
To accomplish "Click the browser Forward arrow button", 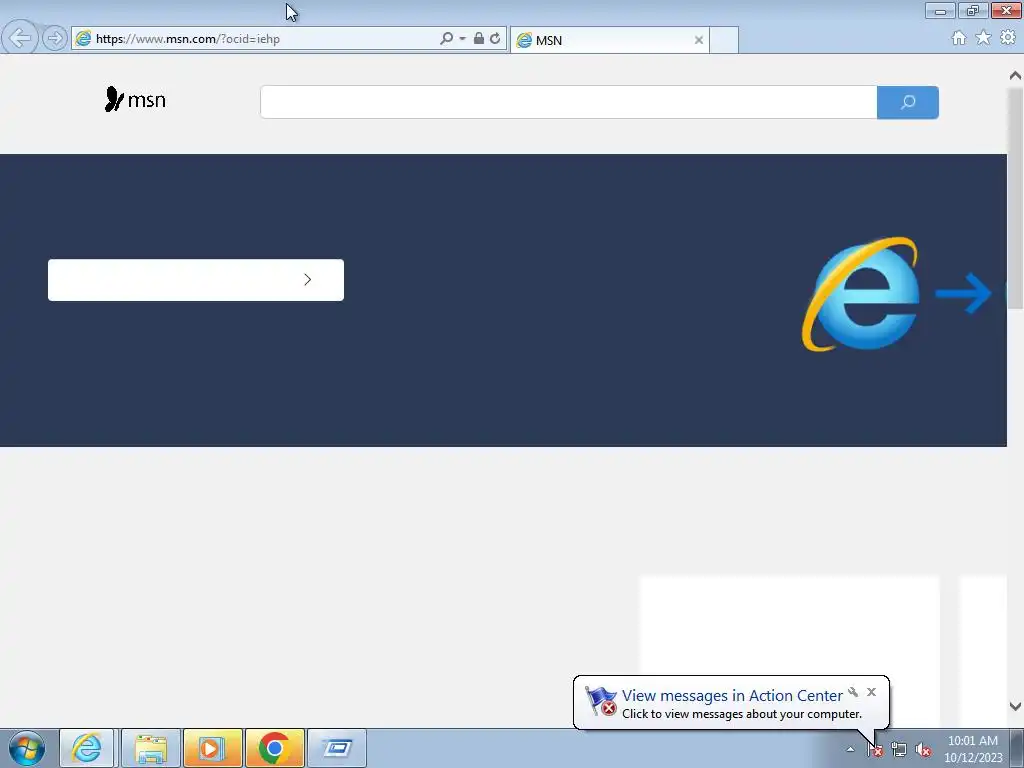I will pos(55,39).
